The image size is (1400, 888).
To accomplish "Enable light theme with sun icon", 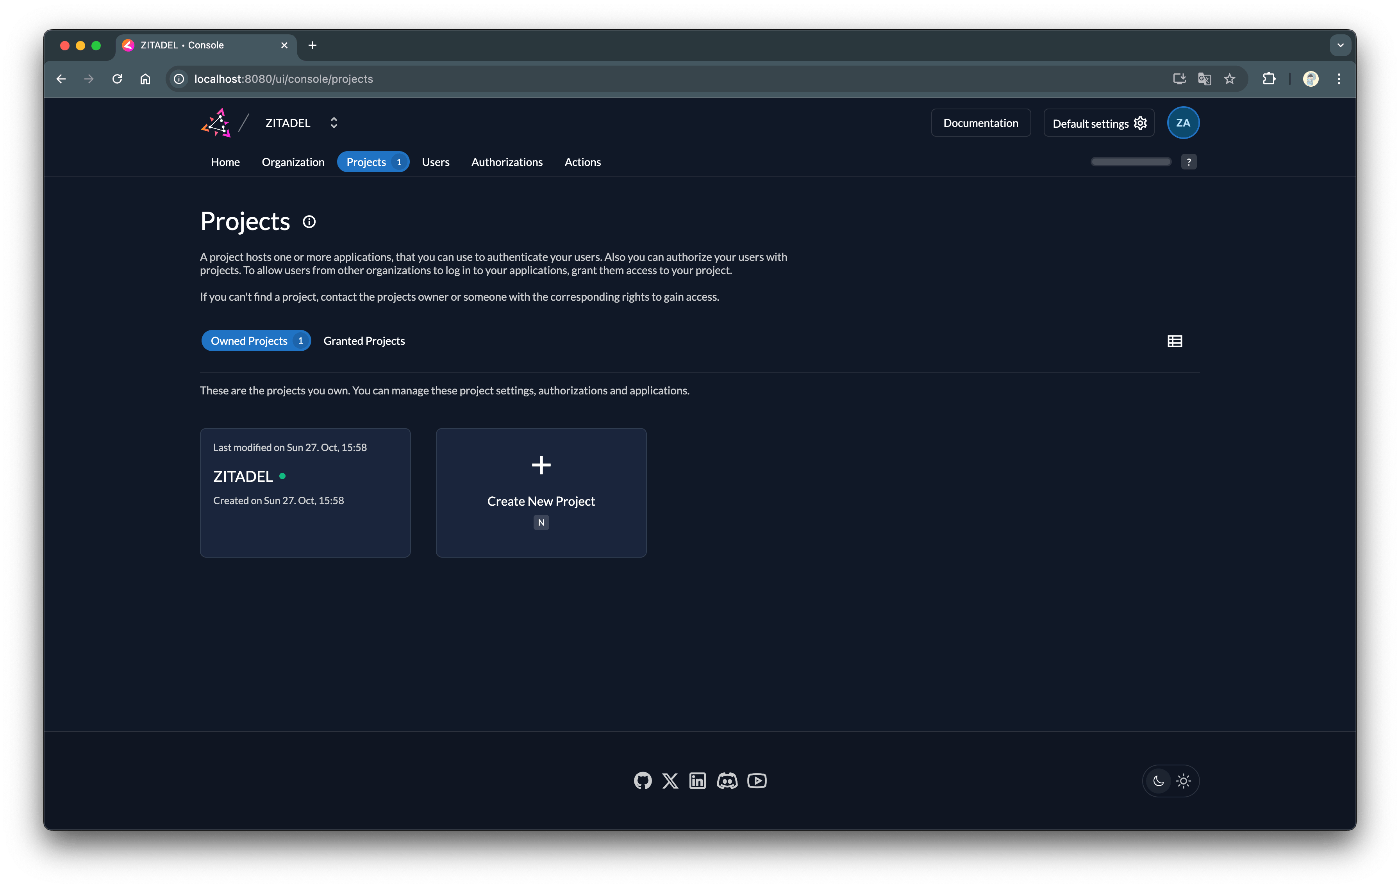I will [1184, 781].
